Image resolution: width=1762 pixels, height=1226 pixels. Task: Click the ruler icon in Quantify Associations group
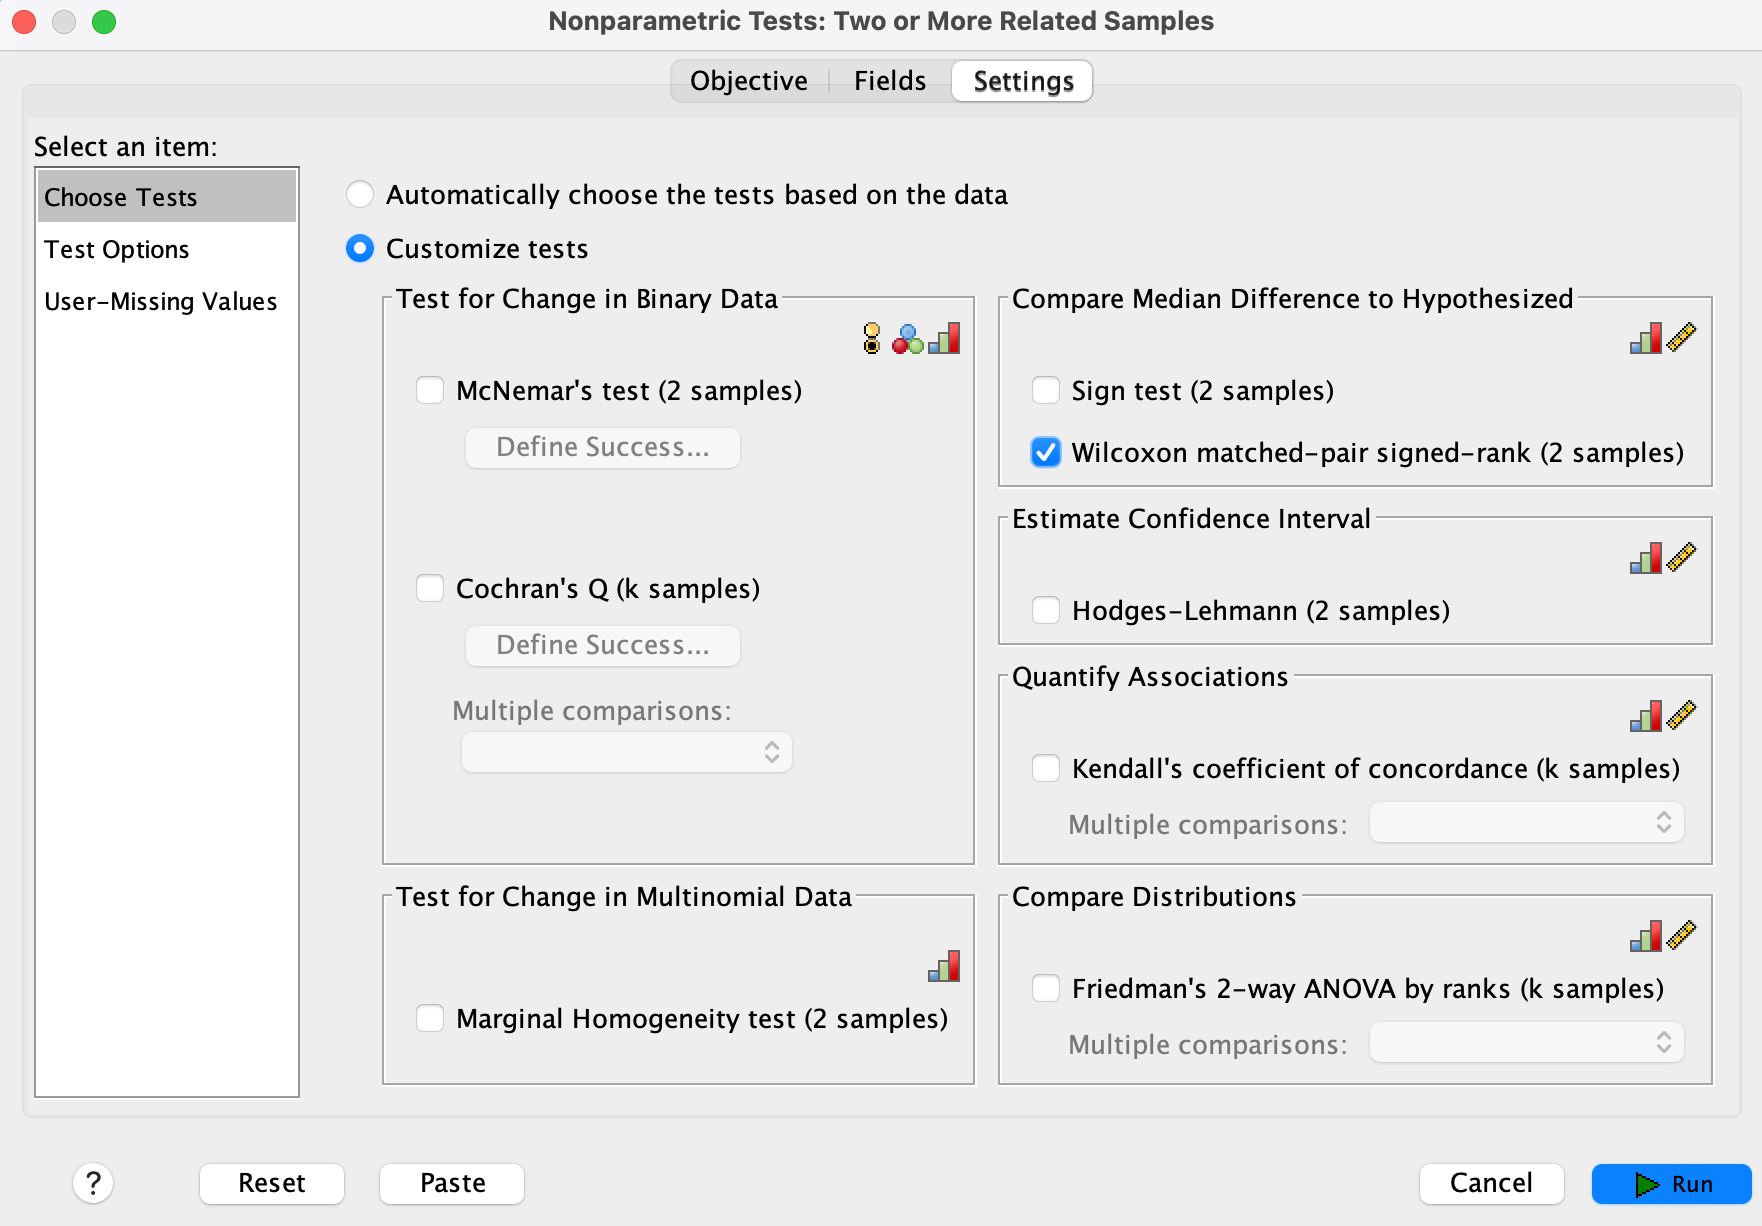[1682, 716]
